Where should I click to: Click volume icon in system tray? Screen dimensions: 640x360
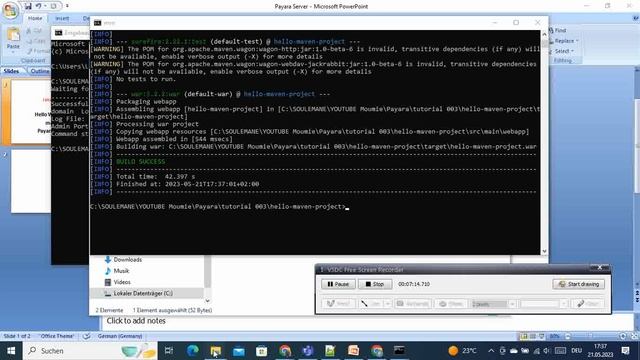547,351
